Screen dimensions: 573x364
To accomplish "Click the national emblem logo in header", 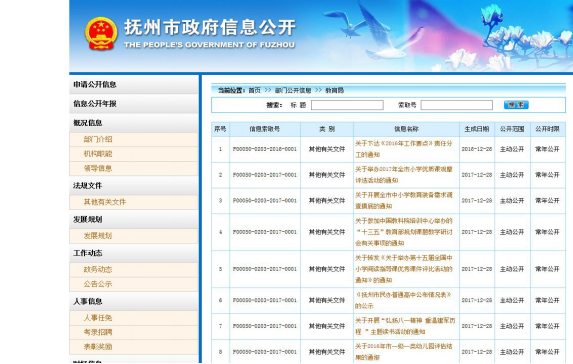I will (x=101, y=34).
